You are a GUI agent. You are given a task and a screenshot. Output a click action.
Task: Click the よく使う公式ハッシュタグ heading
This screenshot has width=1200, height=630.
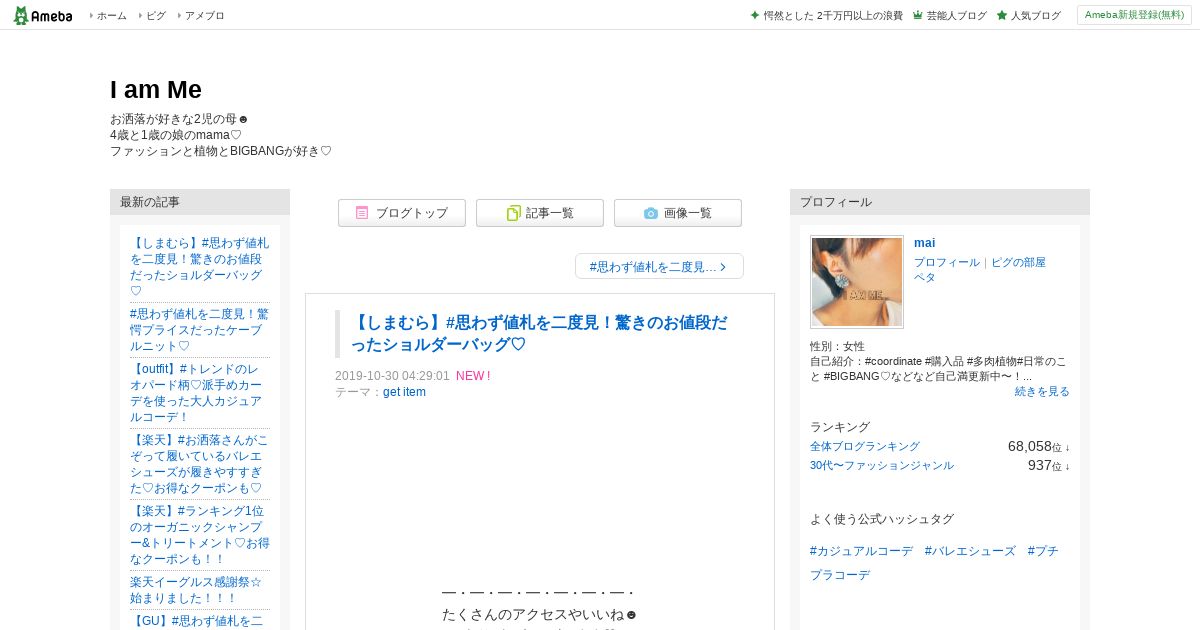coord(882,519)
